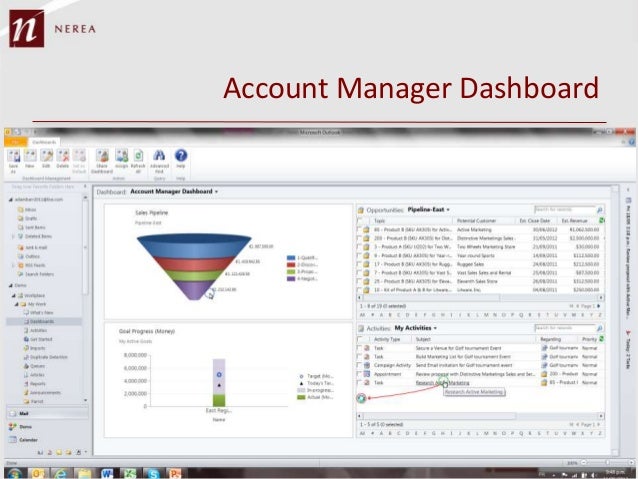
Task: Click the Edit dashboard ribbon icon
Action: [x=46, y=156]
